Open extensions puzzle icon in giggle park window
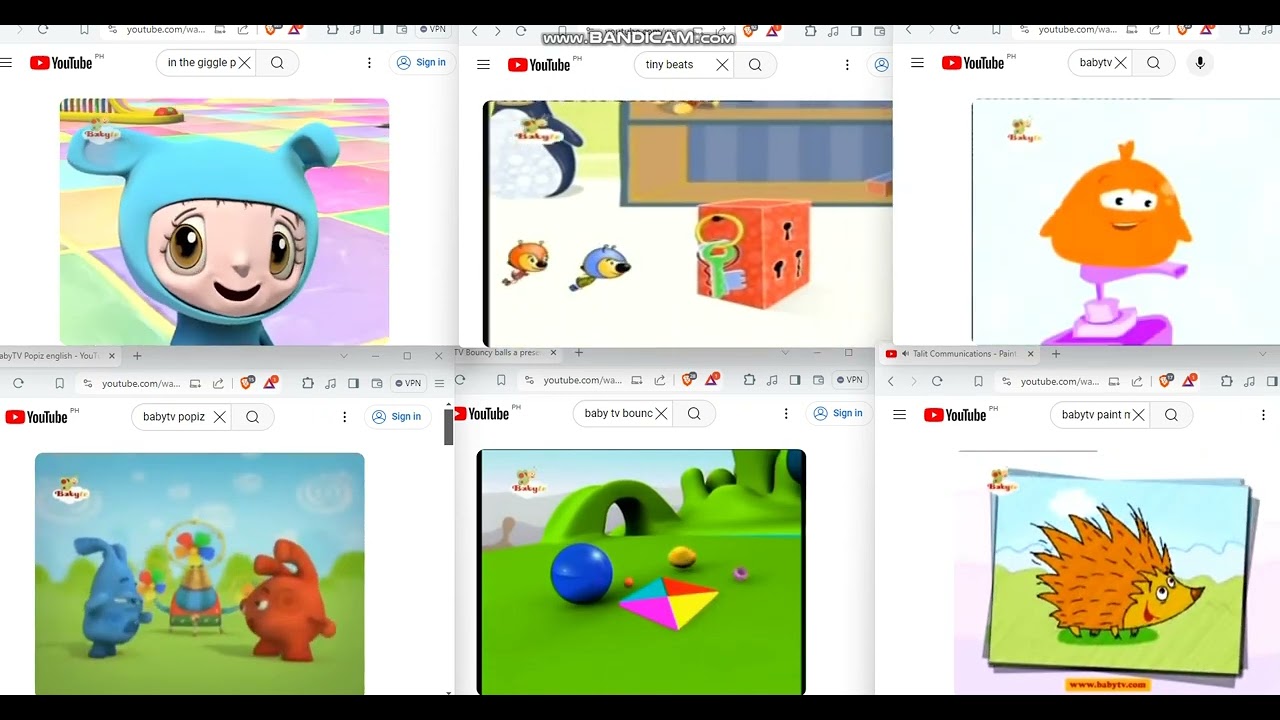 click(333, 30)
